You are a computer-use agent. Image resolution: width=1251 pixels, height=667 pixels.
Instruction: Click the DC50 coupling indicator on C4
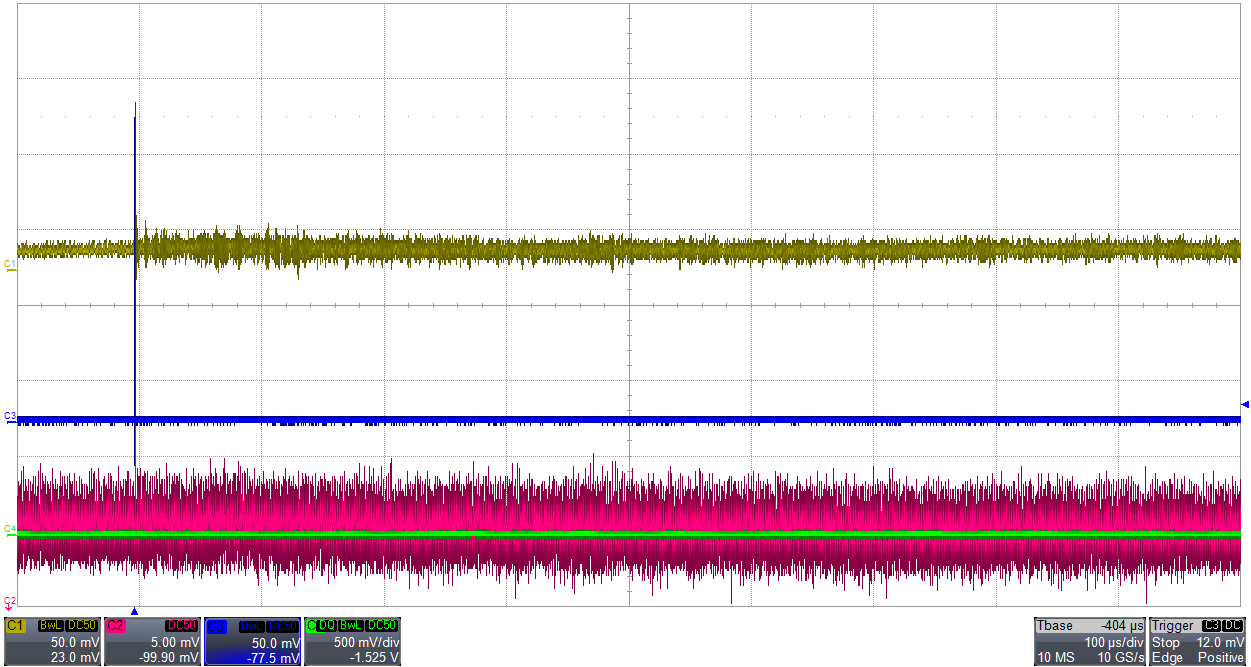pyautogui.click(x=381, y=626)
